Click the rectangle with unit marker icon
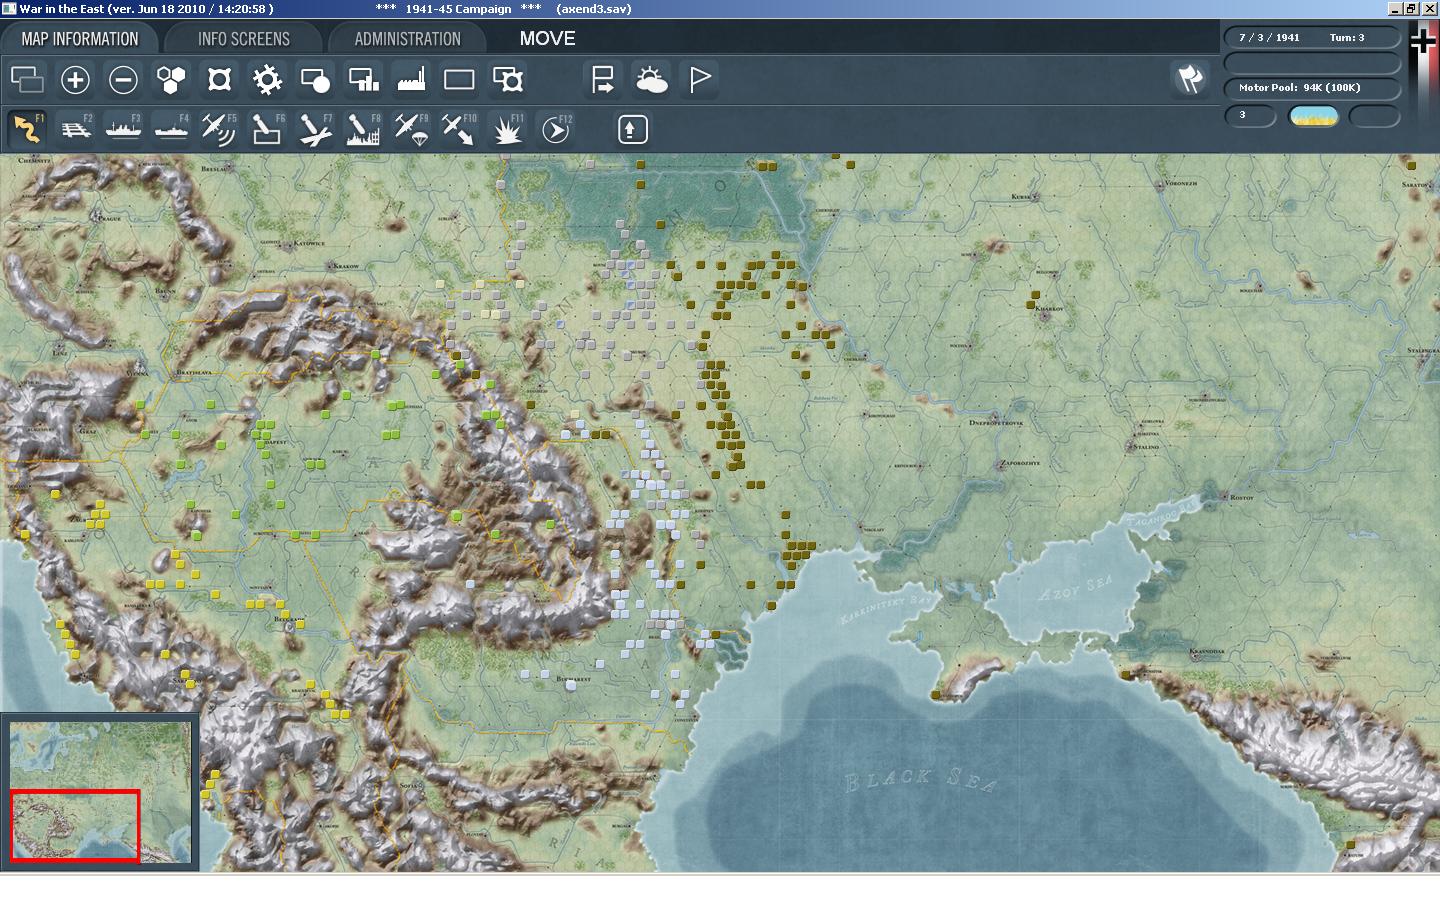Viewport: 1440px width, 900px height. coord(507,79)
